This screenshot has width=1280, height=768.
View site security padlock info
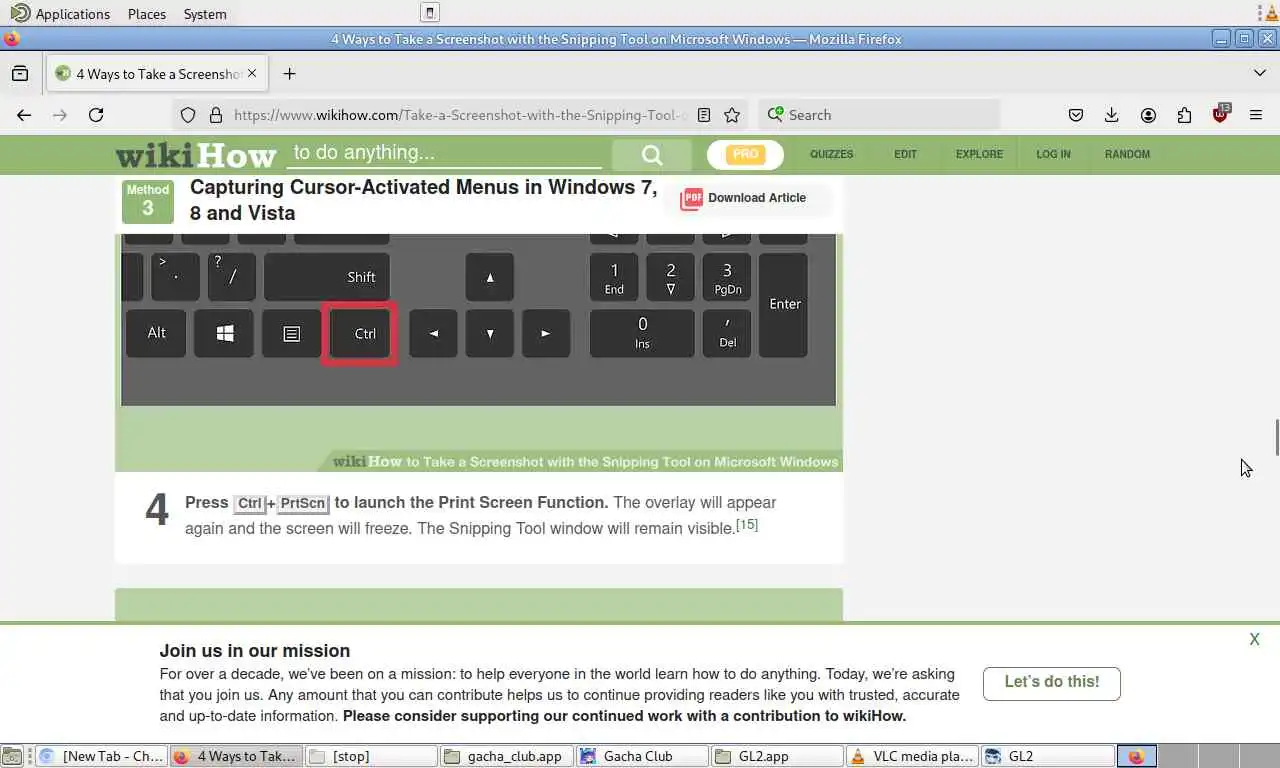215,115
